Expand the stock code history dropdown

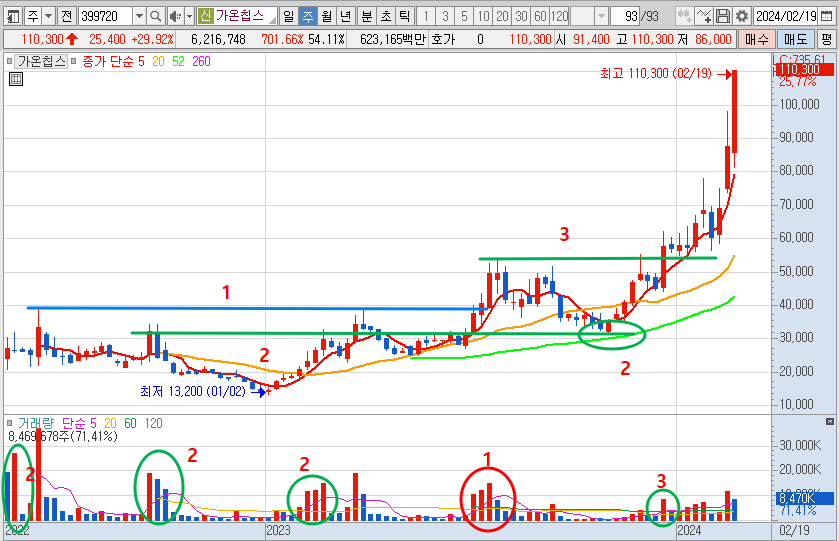tap(139, 17)
